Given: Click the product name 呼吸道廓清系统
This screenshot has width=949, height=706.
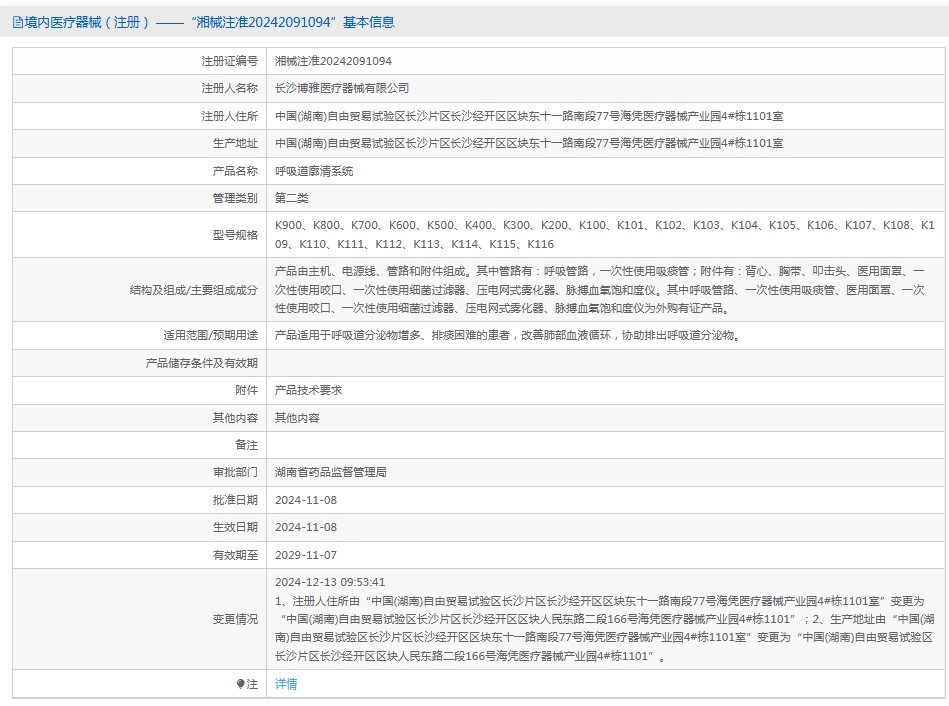Looking at the screenshot, I should pyautogui.click(x=314, y=171).
